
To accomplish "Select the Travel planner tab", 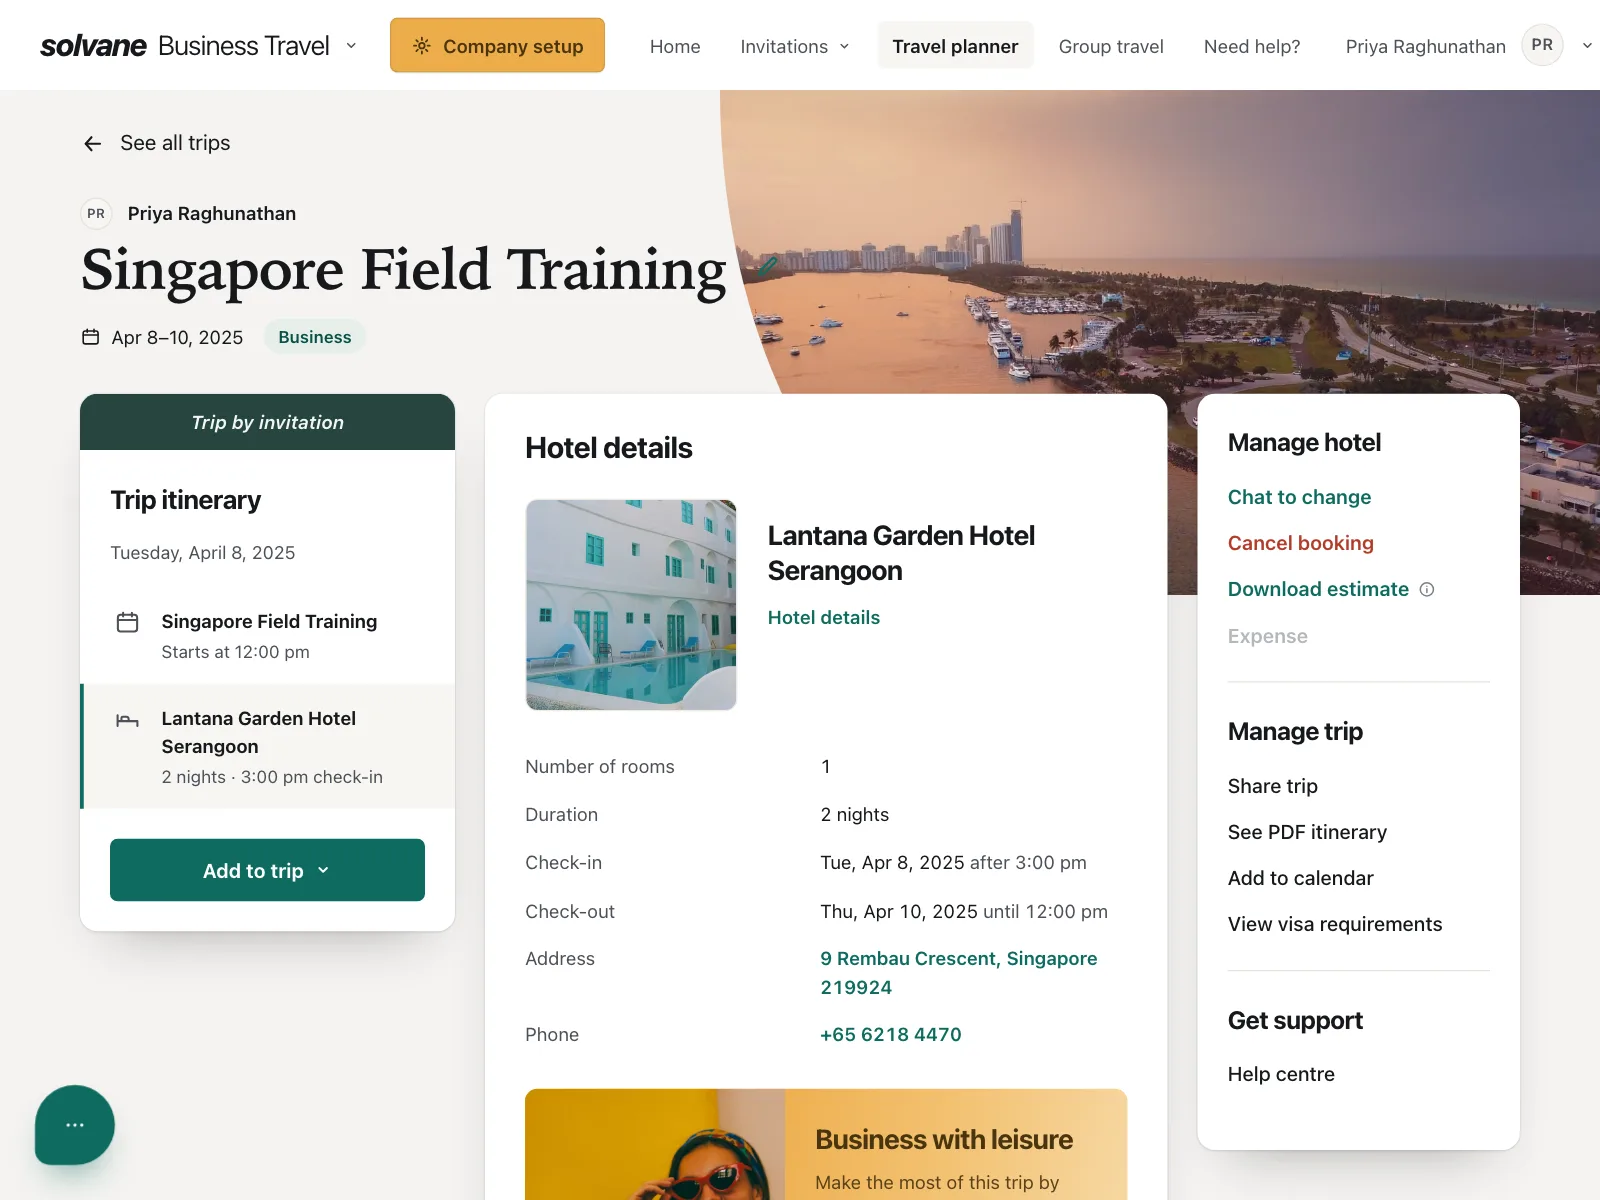I will [955, 47].
